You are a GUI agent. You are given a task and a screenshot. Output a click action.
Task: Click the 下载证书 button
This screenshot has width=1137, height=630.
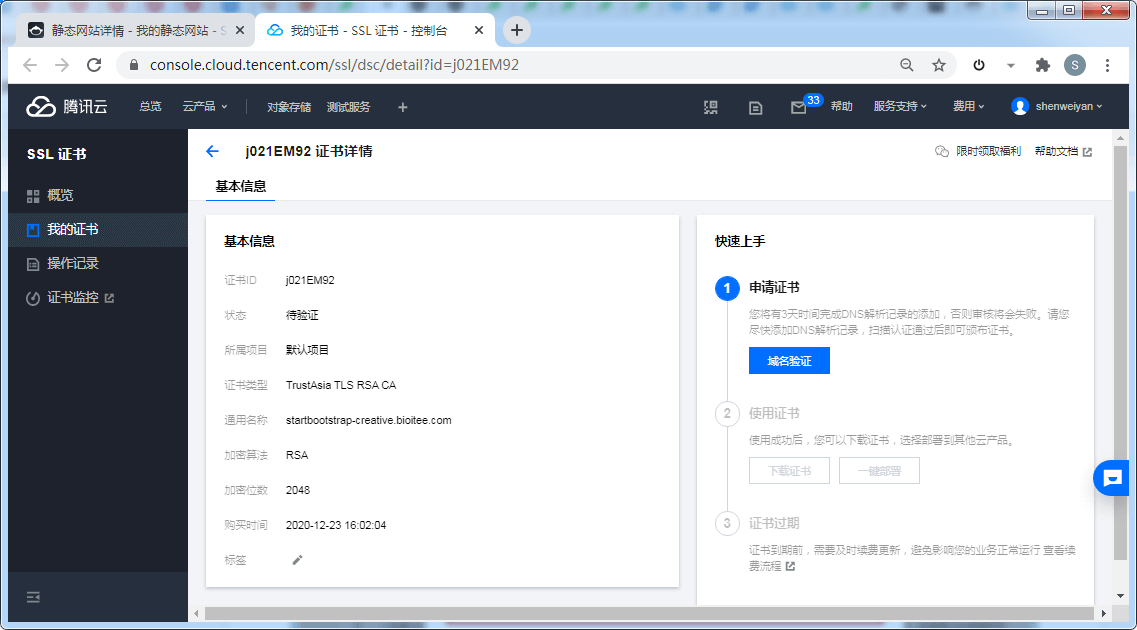(789, 471)
